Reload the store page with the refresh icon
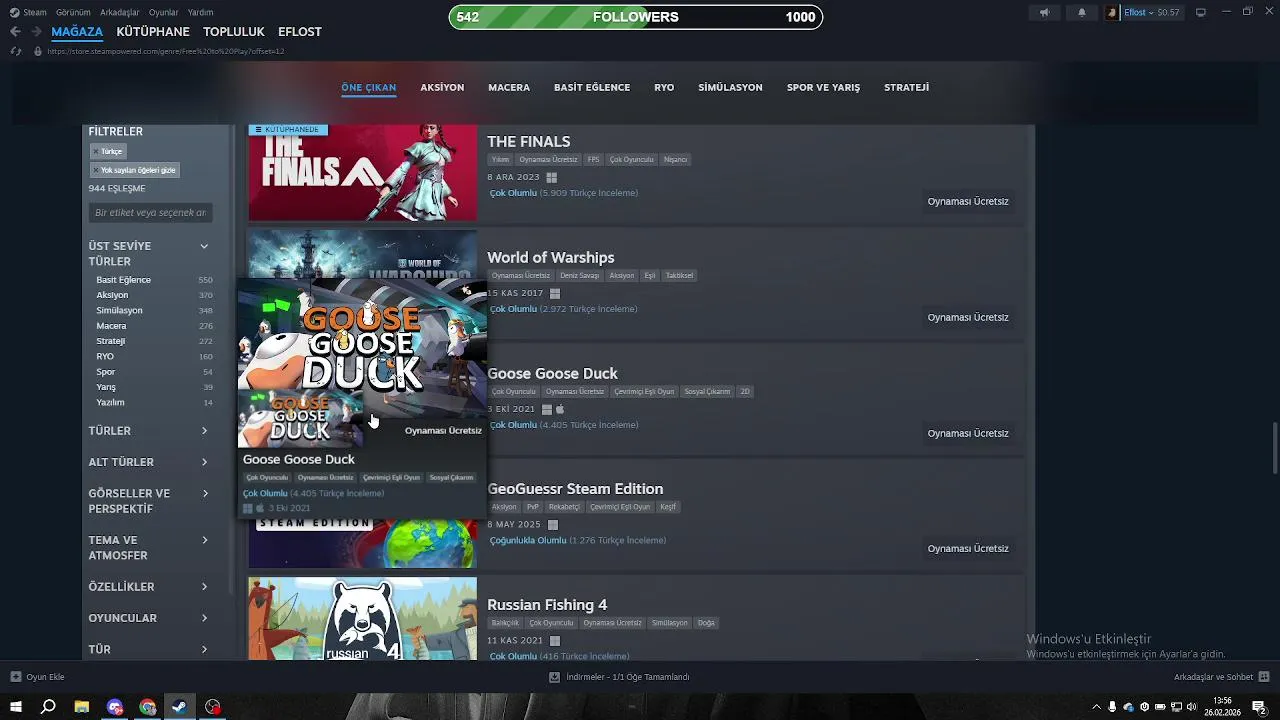This screenshot has height=720, width=1280. 15,51
